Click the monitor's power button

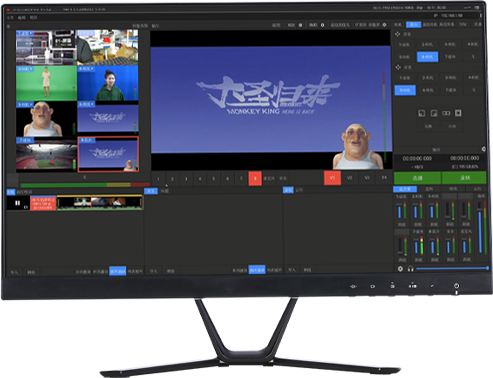click(456, 286)
